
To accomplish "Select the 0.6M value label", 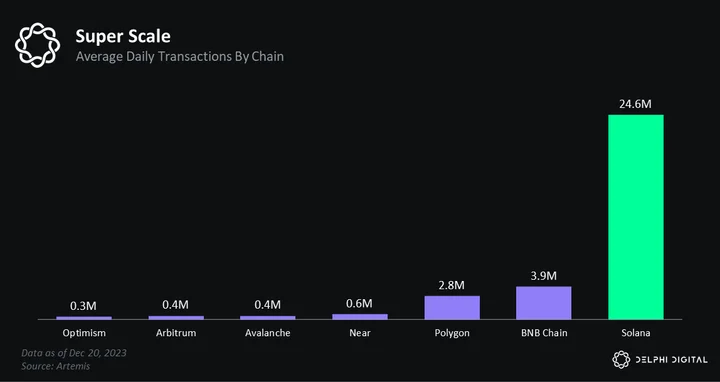I will coord(359,303).
